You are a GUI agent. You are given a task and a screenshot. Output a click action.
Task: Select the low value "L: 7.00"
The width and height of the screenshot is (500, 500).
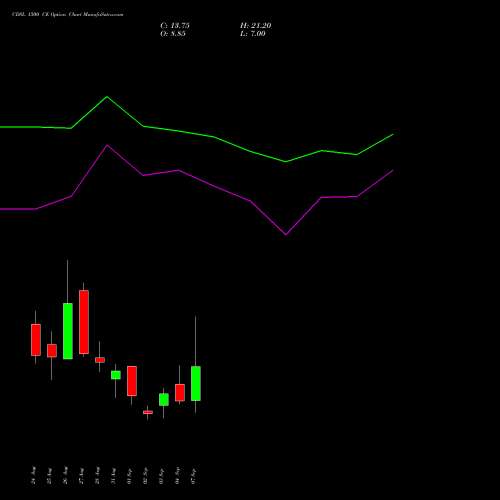(253, 34)
